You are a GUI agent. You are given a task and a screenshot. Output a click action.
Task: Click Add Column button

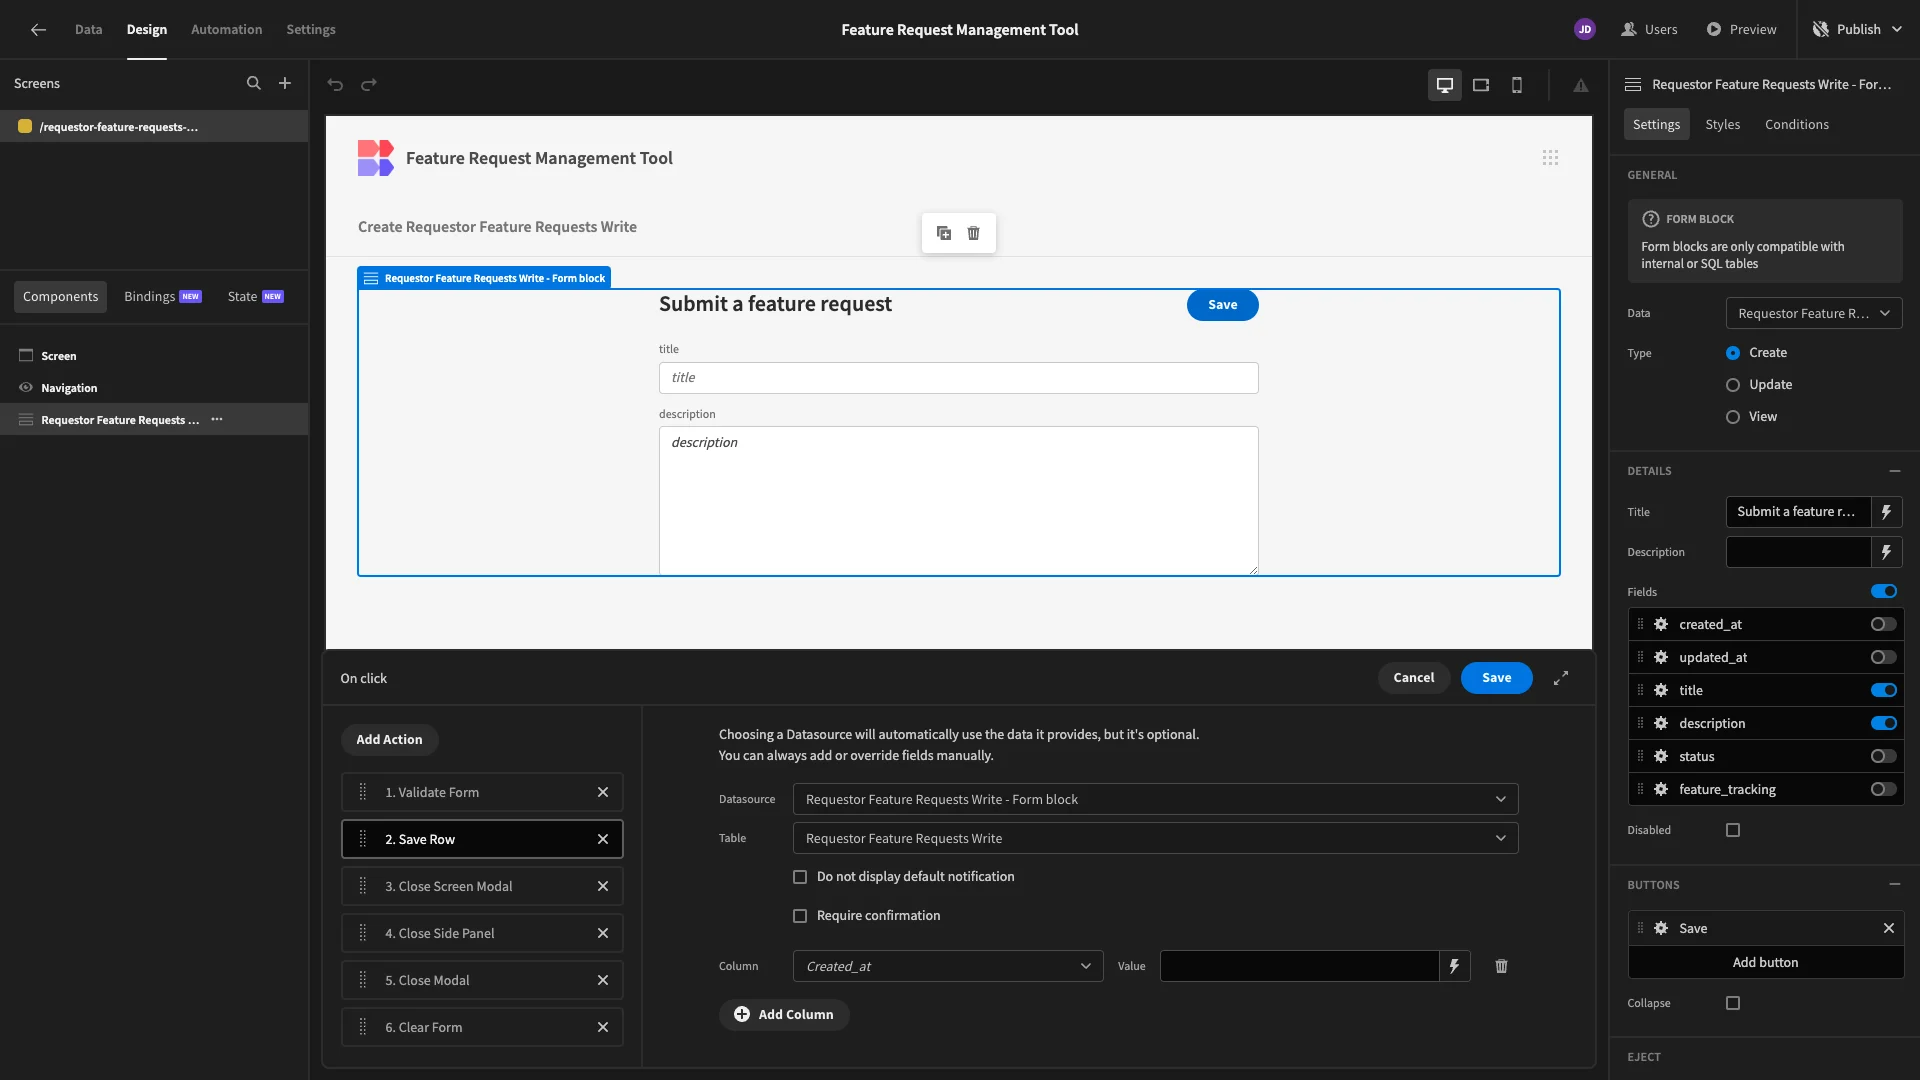[784, 1015]
